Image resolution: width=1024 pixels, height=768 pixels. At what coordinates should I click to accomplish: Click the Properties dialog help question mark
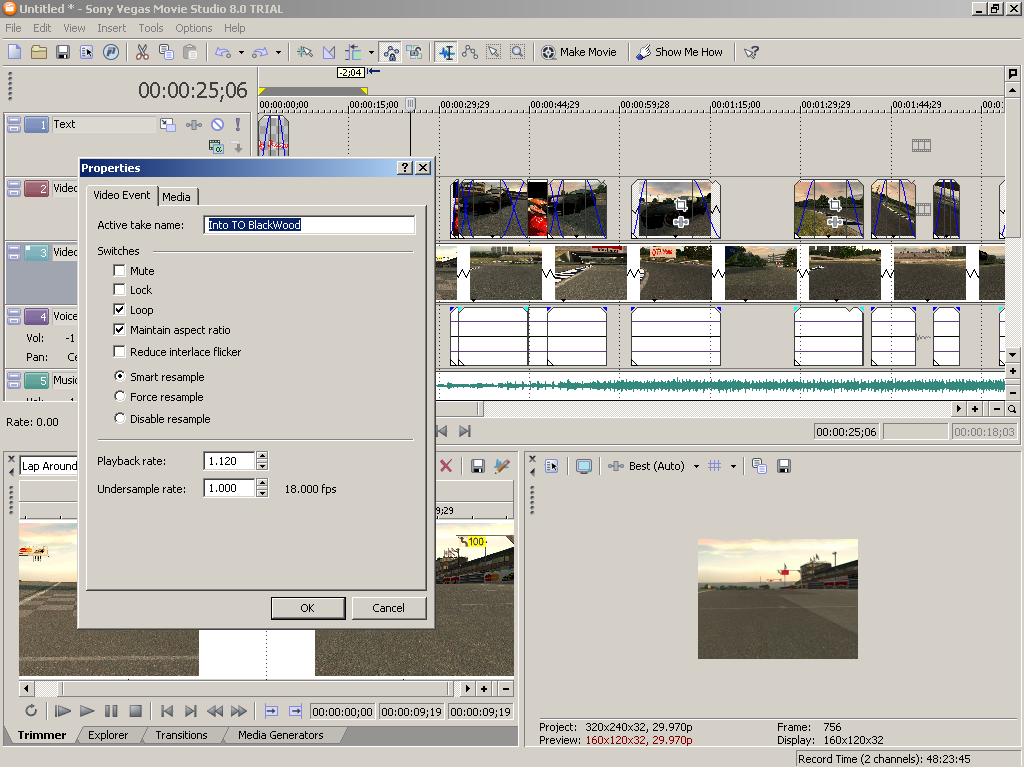click(x=405, y=168)
